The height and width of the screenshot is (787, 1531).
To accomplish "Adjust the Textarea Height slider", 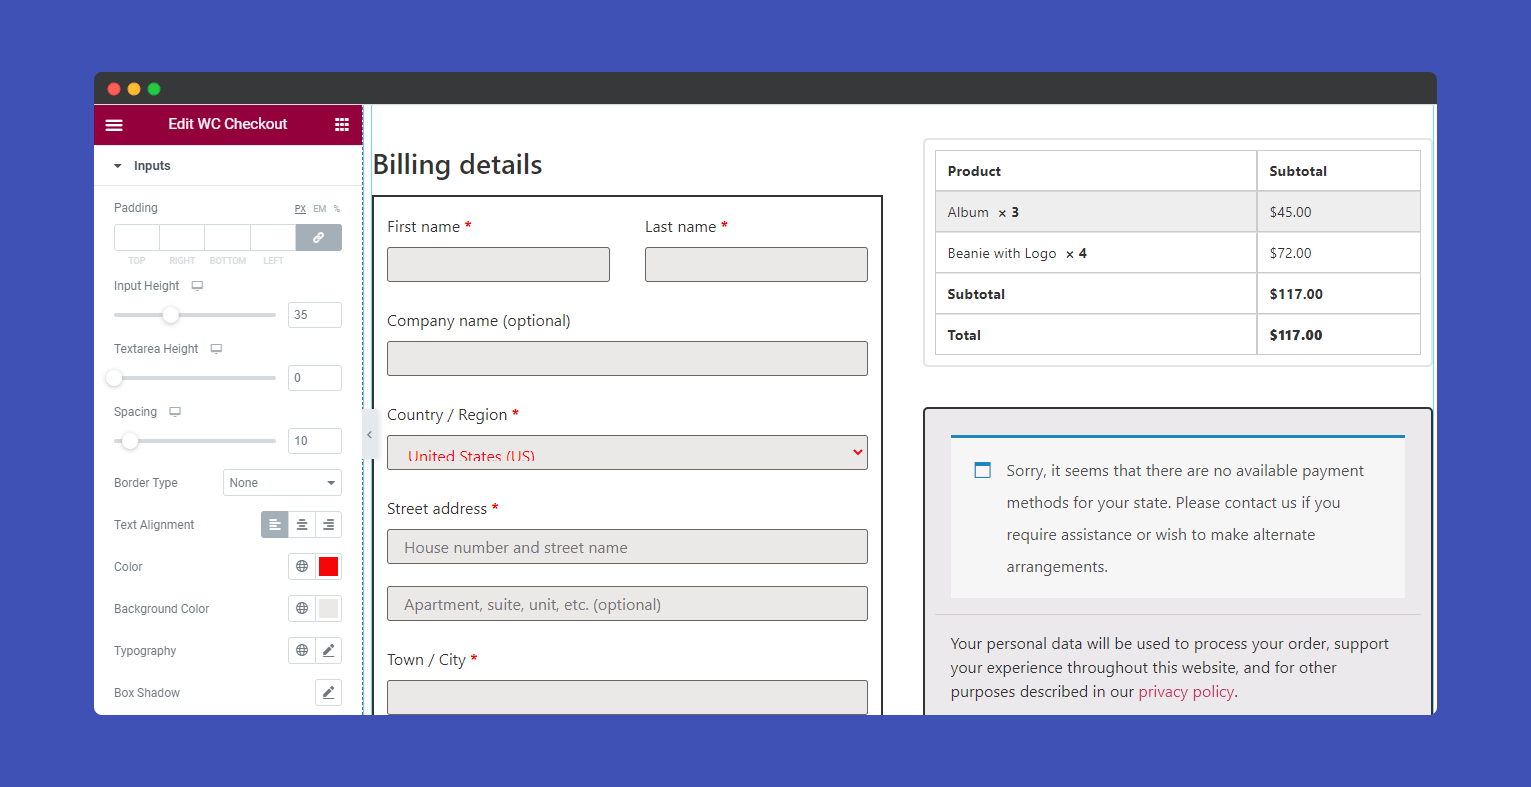I will pos(114,378).
